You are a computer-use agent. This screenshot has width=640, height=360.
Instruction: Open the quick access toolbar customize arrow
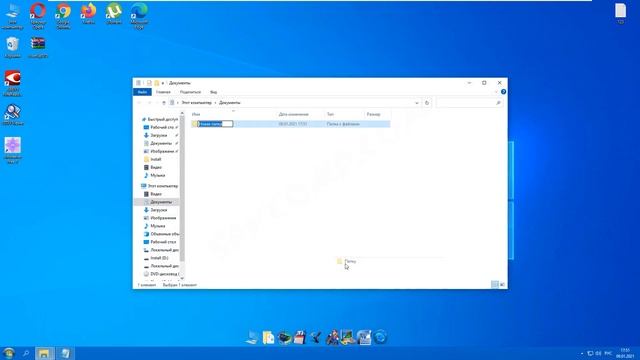click(x=163, y=83)
